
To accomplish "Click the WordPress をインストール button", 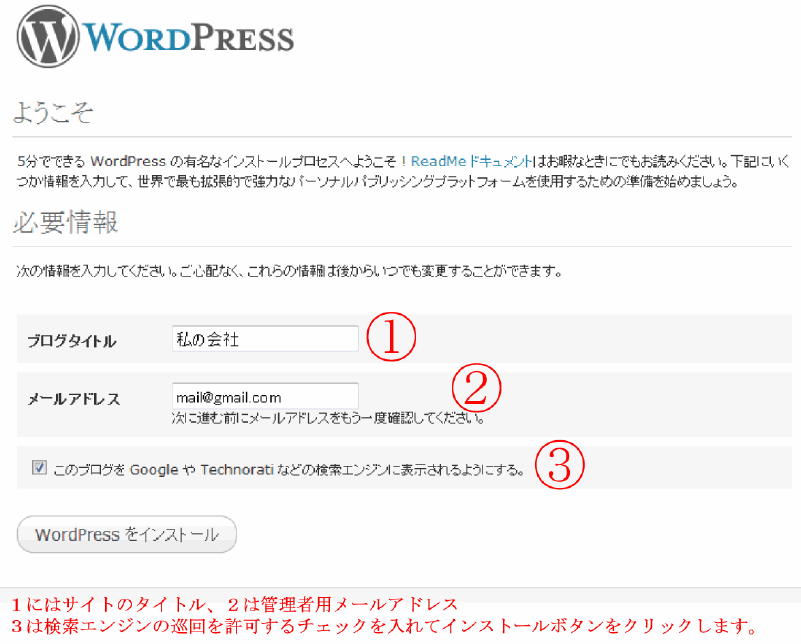I will (127, 534).
